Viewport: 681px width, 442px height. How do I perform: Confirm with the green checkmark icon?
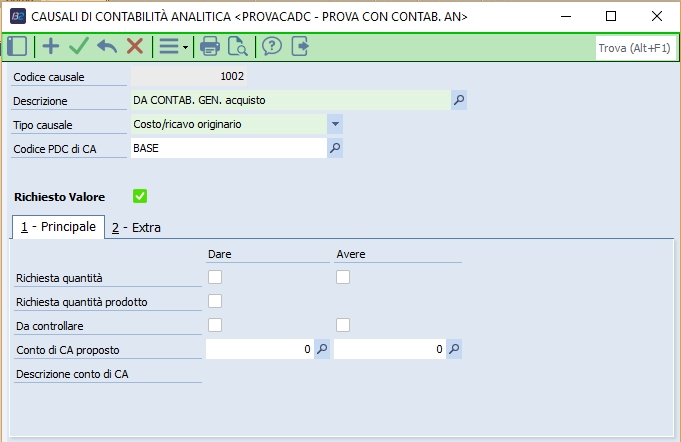click(79, 46)
